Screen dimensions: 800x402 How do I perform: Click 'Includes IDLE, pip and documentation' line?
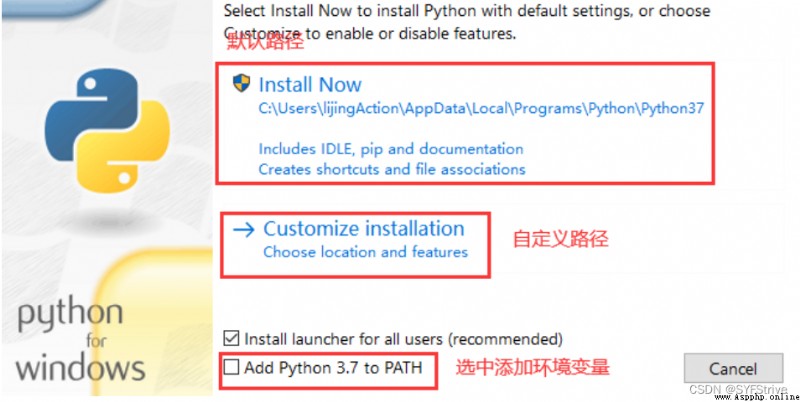tap(391, 149)
